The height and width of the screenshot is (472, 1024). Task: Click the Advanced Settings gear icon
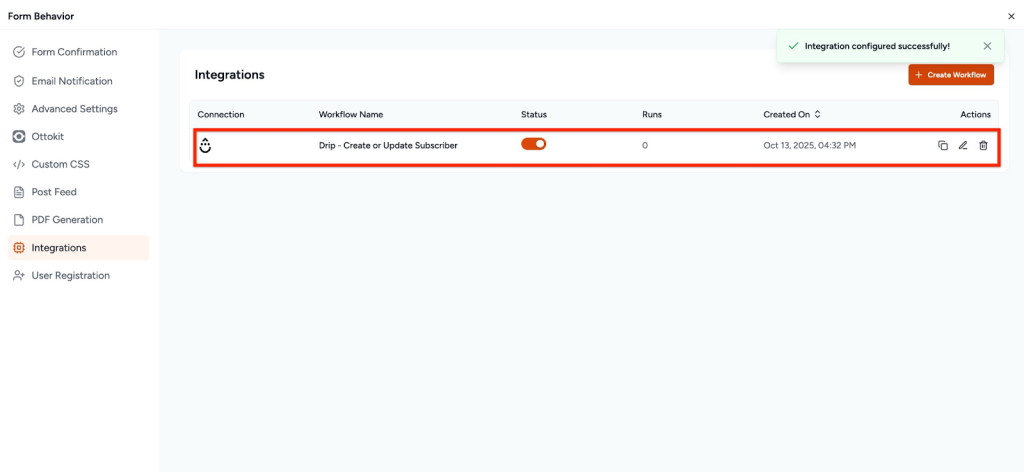19,109
